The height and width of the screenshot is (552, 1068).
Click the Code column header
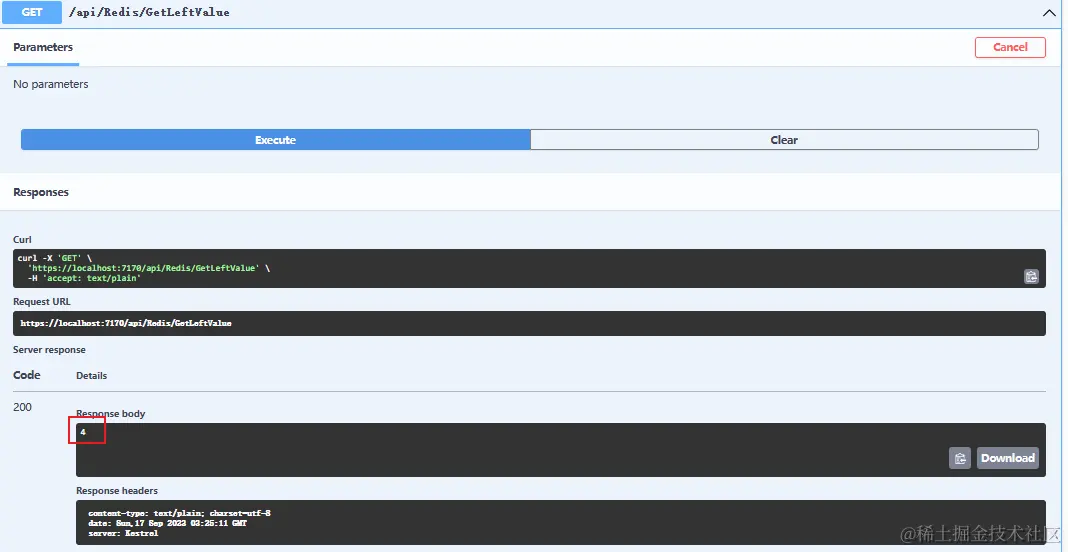pyautogui.click(x=27, y=375)
